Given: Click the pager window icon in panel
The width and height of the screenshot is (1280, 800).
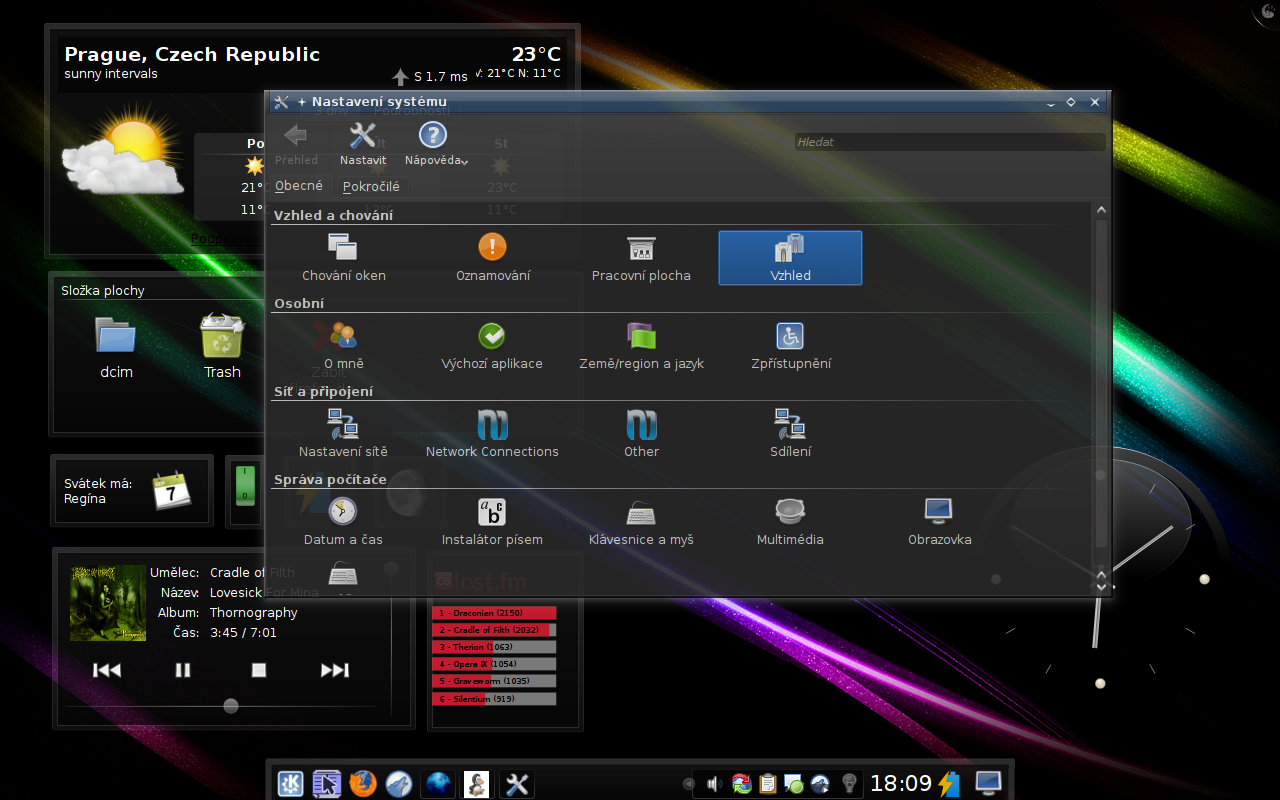Looking at the screenshot, I should point(327,783).
